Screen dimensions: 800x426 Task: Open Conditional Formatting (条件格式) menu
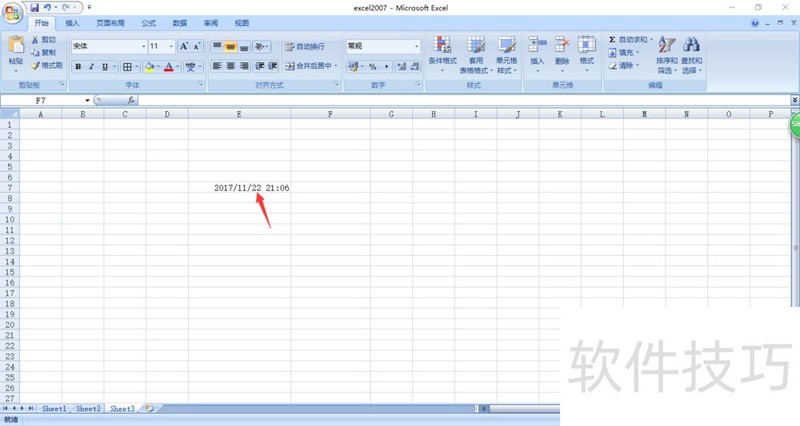click(442, 55)
